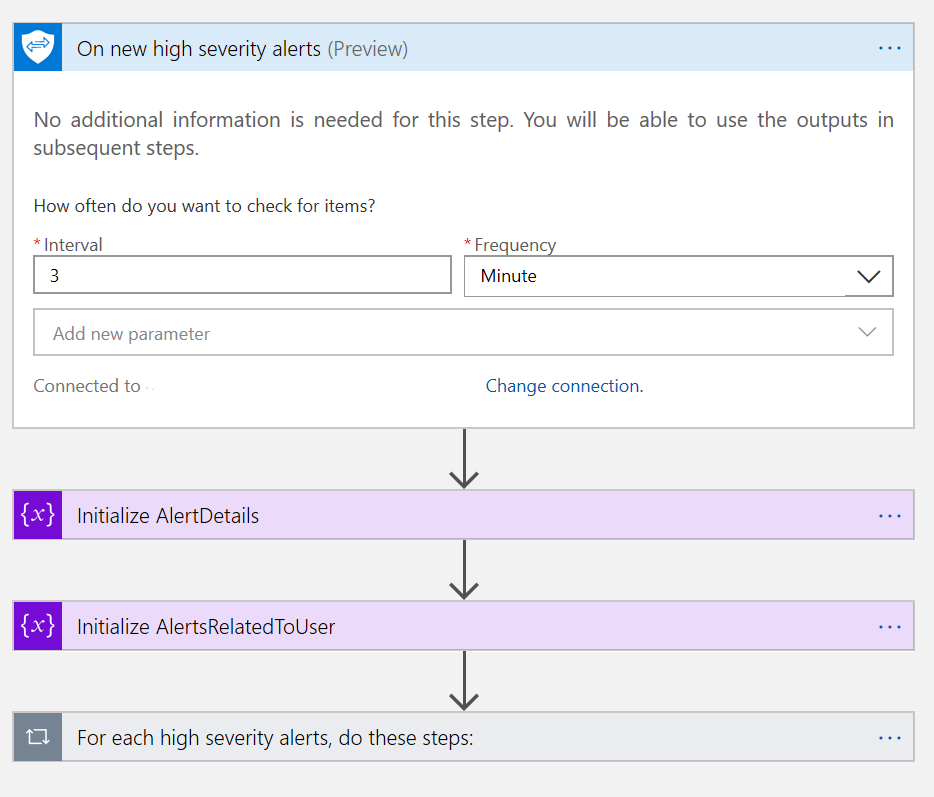934x797 pixels.
Task: Click the Frequency dropdown chevron arrow
Action: [x=868, y=277]
